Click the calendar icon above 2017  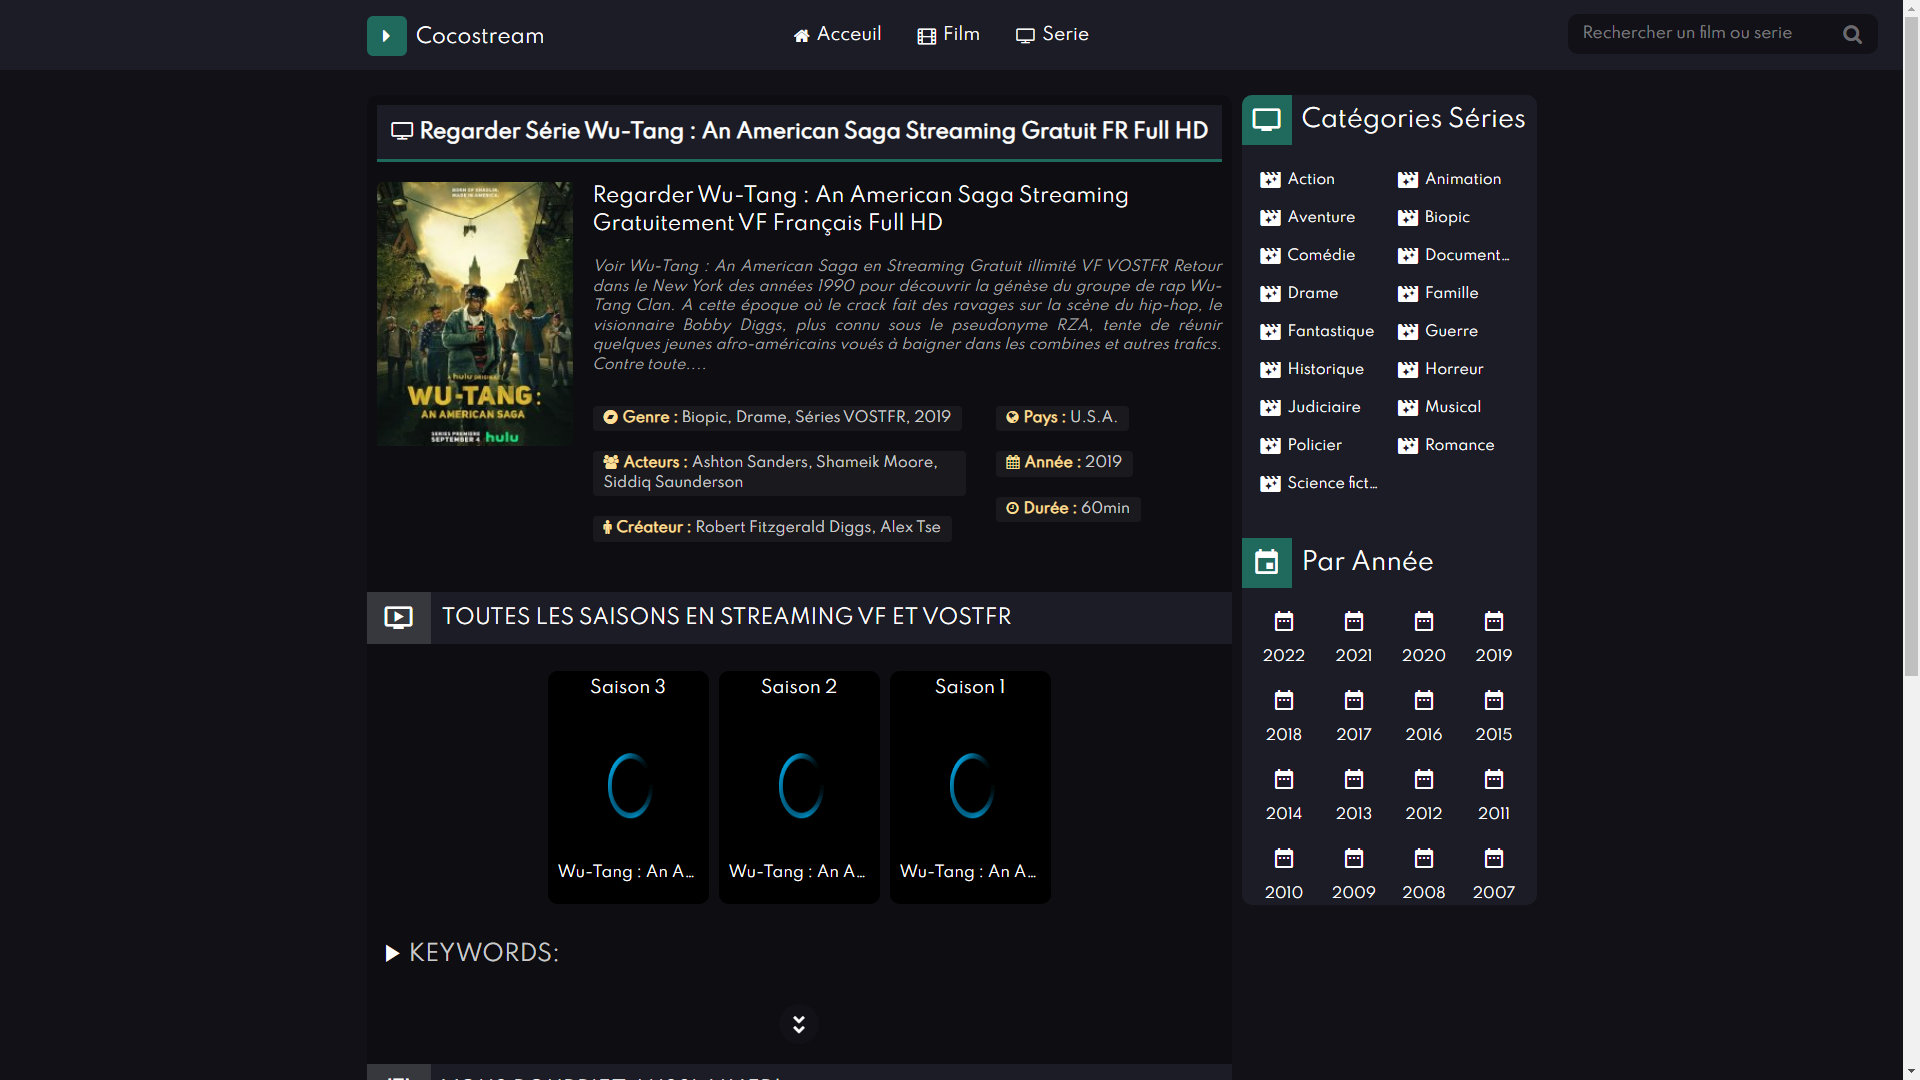coord(1354,701)
